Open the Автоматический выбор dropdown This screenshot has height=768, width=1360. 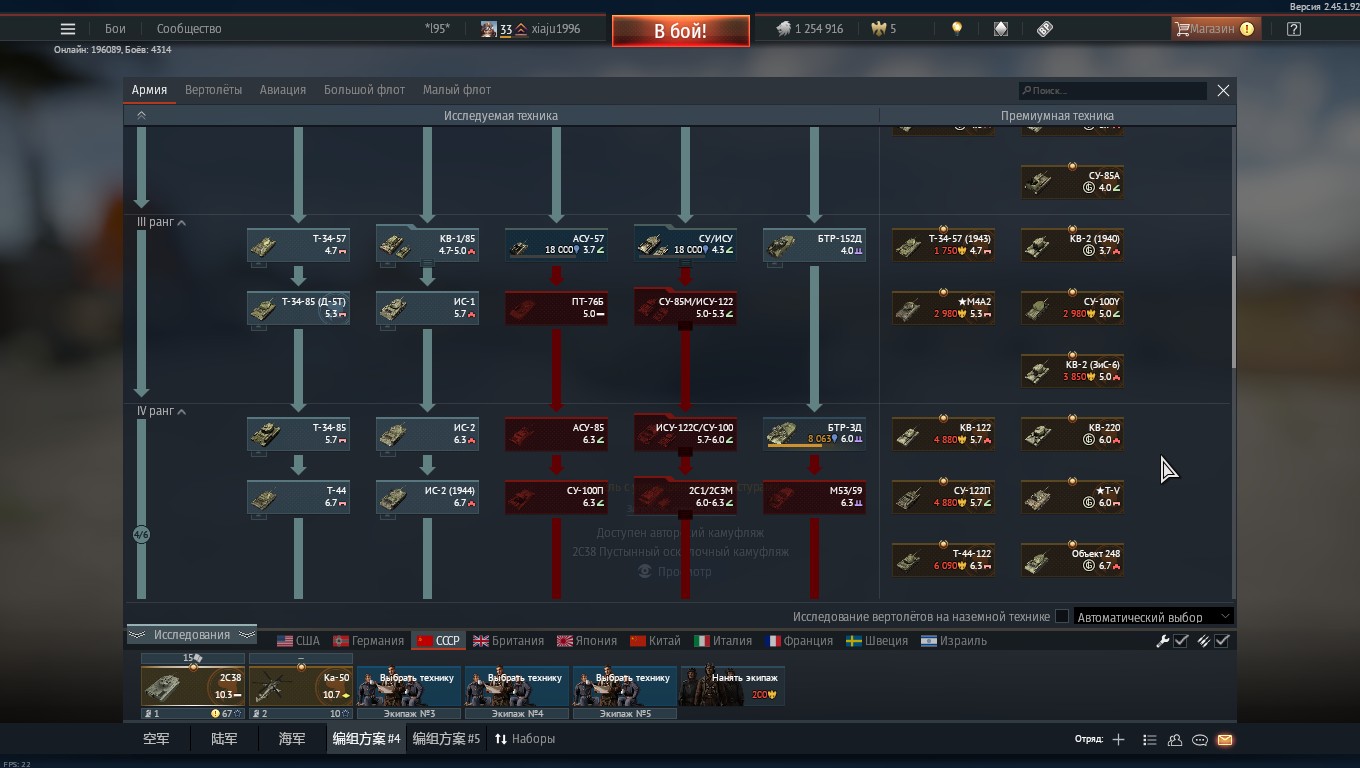1153,617
